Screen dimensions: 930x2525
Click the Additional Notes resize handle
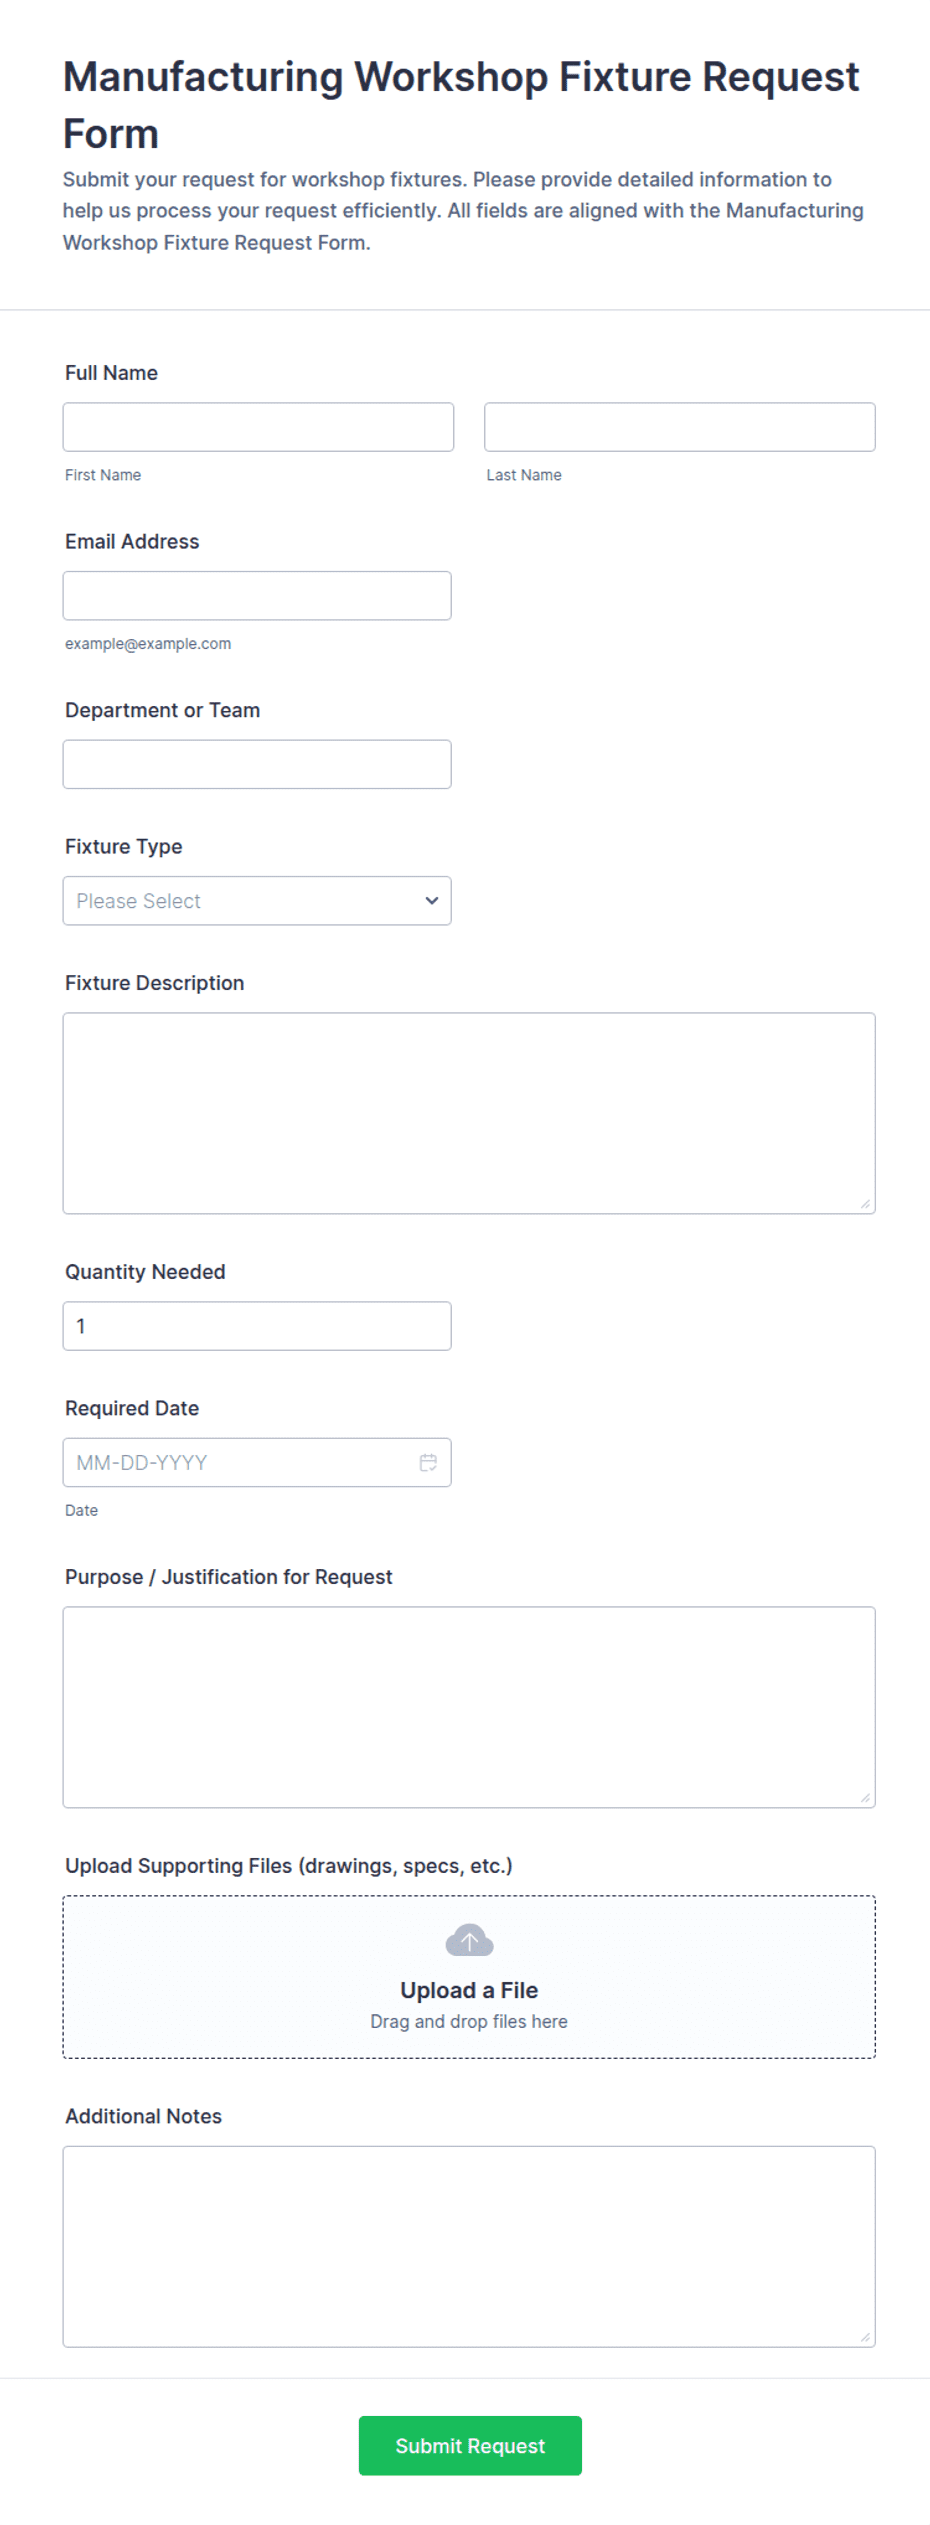pyautogui.click(x=866, y=2337)
